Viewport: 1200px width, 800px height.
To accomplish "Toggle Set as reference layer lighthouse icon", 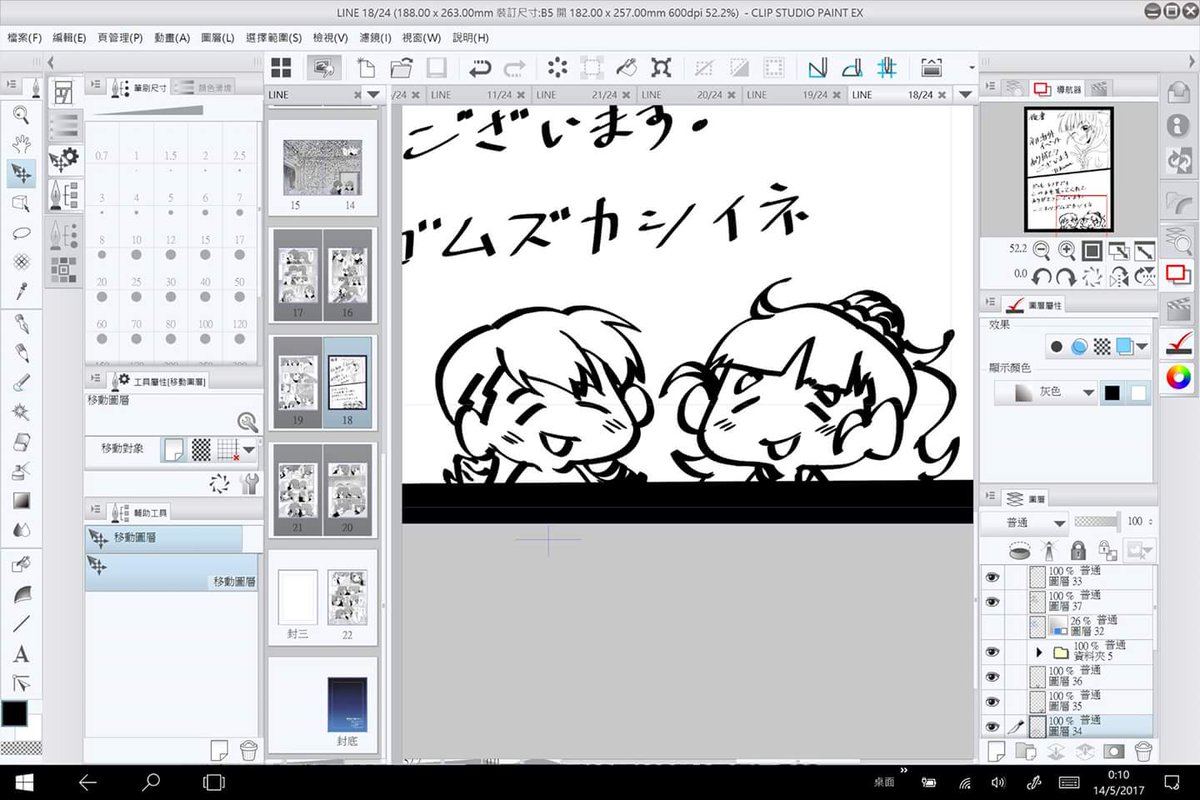I will (x=1047, y=550).
